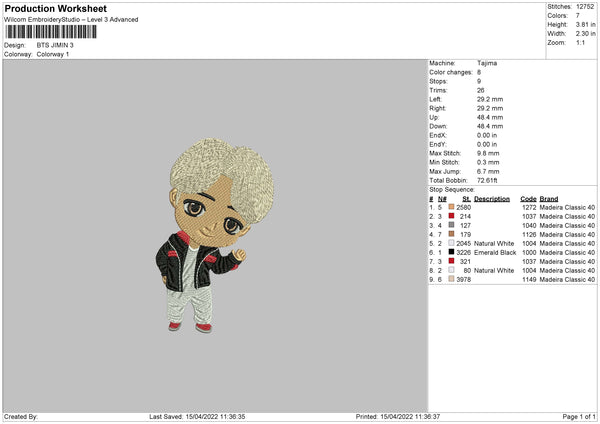Click the Width value '2.30 in'
This screenshot has height=424, width=600.
[585, 34]
